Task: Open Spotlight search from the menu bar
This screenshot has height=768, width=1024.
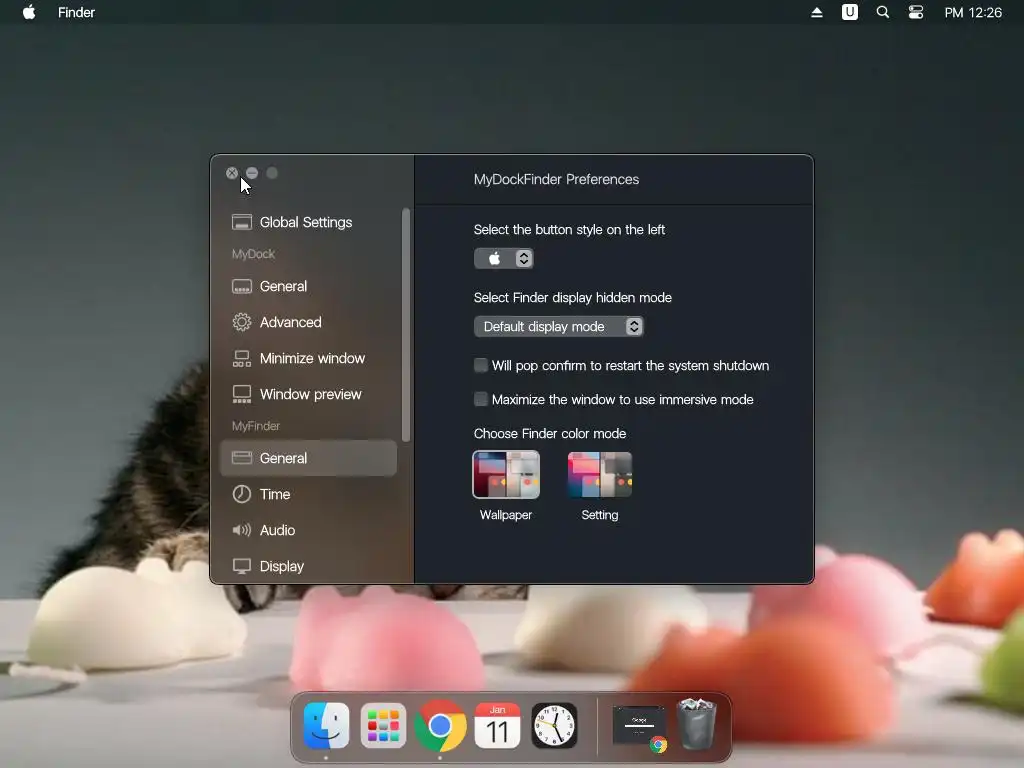Action: point(882,12)
